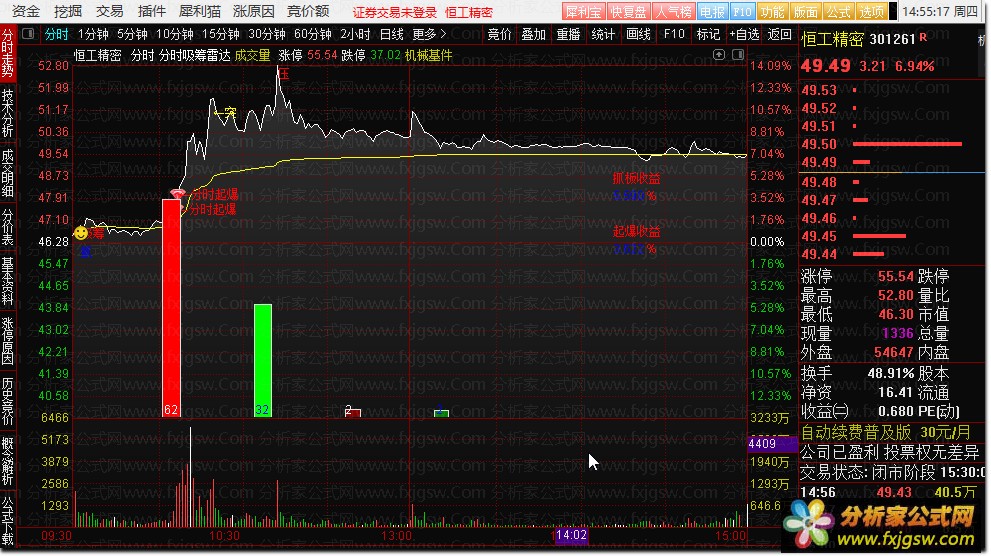Open the 技术分析 sidebar tab
The image size is (991, 556).
pyautogui.click(x=7, y=112)
